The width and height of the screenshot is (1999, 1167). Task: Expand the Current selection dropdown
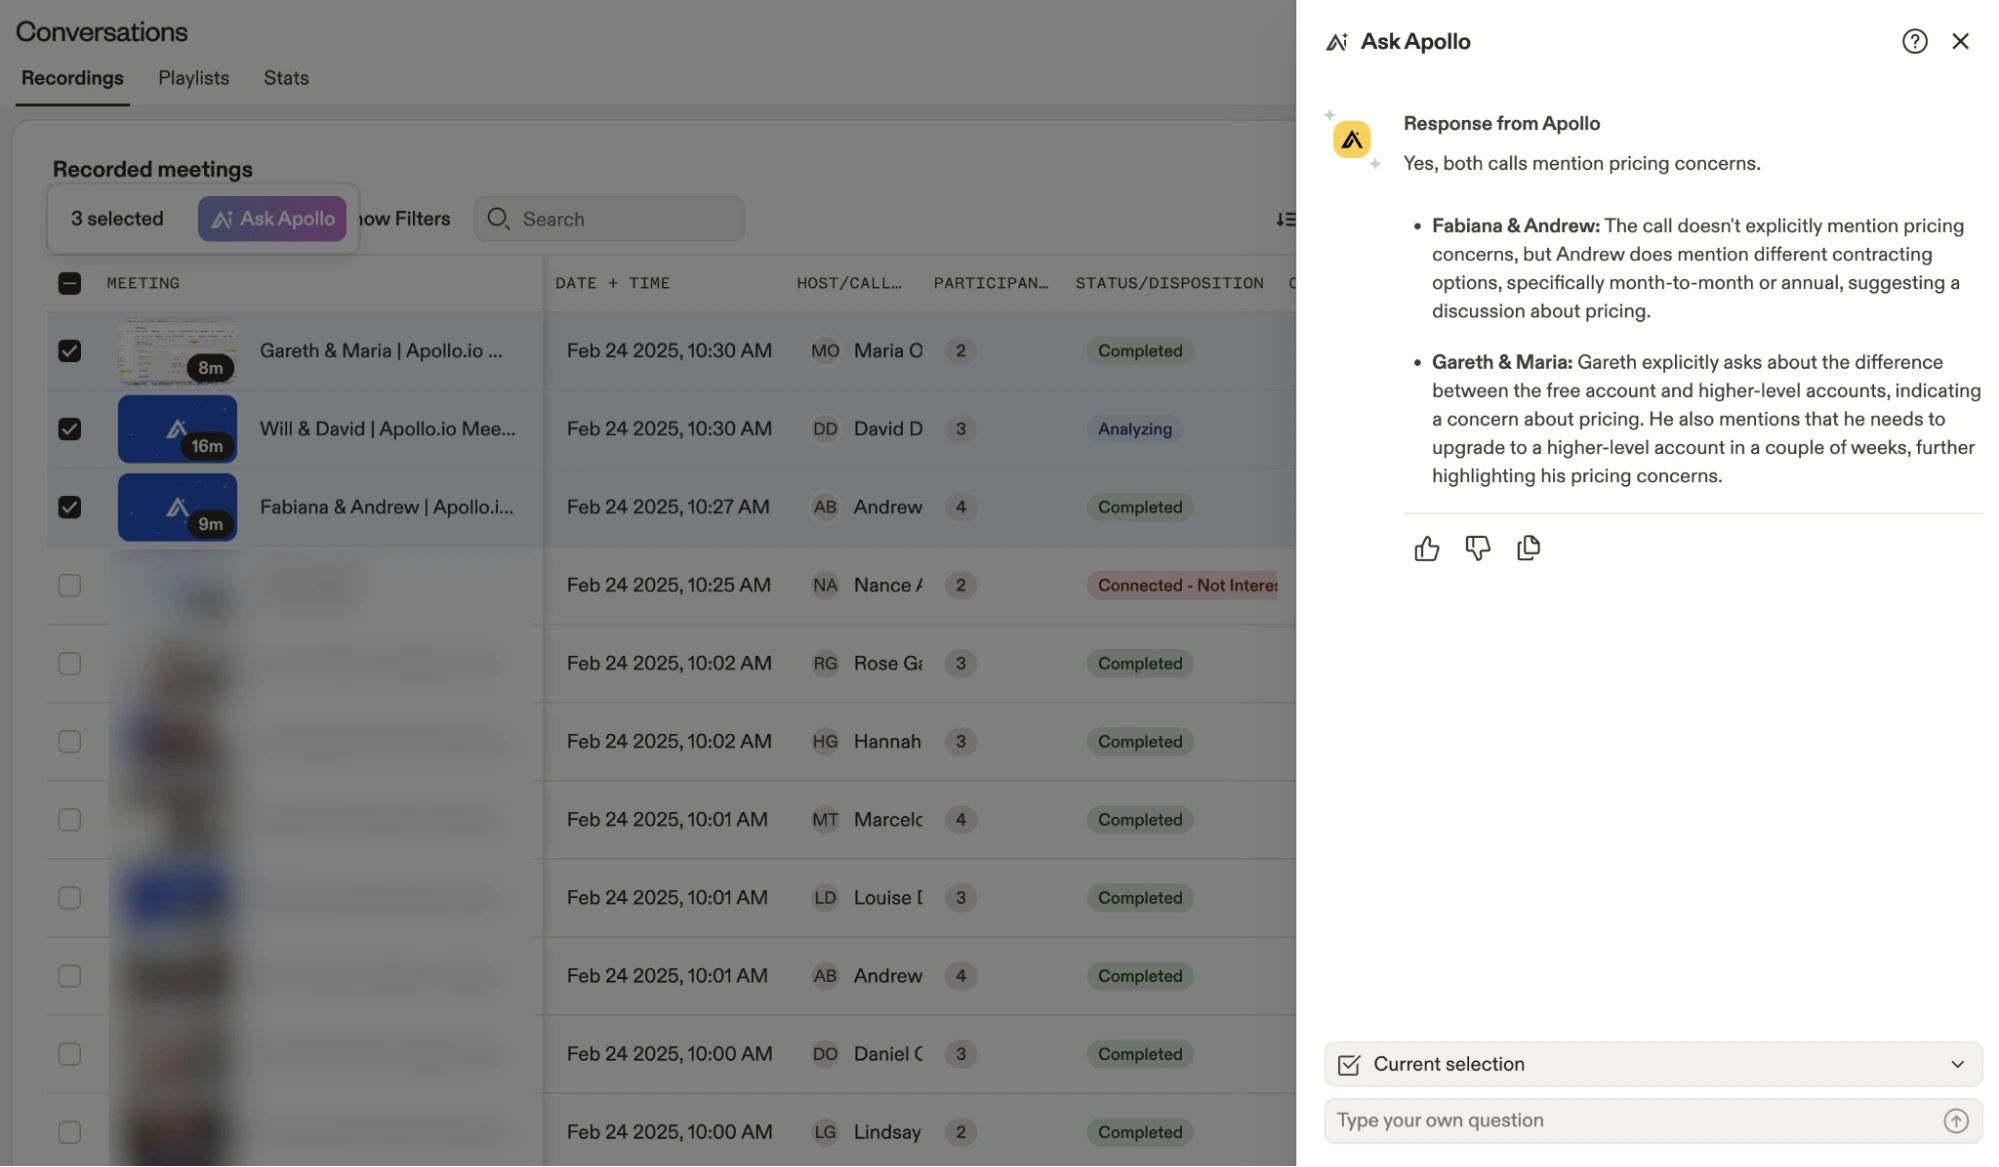[1653, 1064]
